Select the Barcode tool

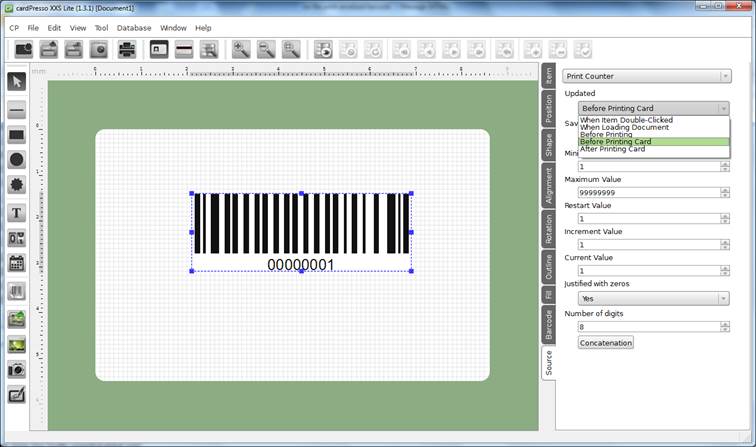[x=16, y=291]
